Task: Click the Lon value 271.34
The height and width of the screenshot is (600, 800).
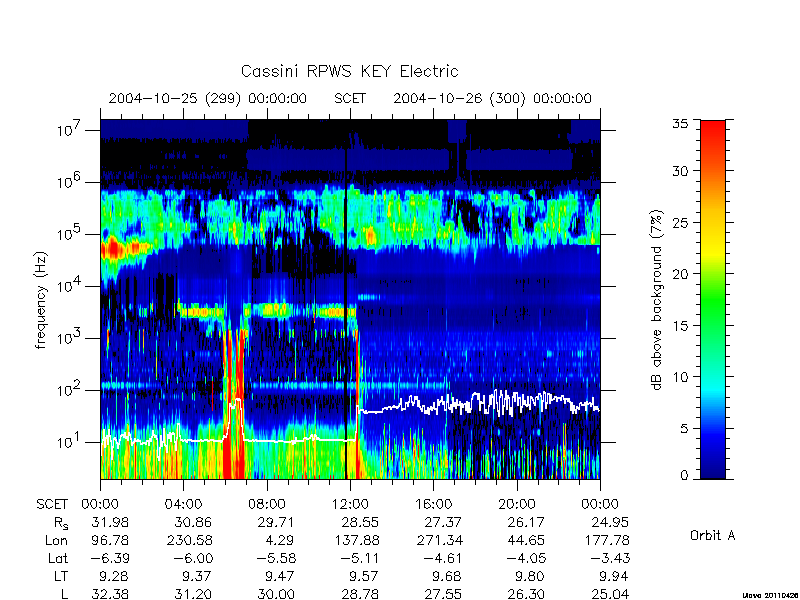Action: click(439, 540)
